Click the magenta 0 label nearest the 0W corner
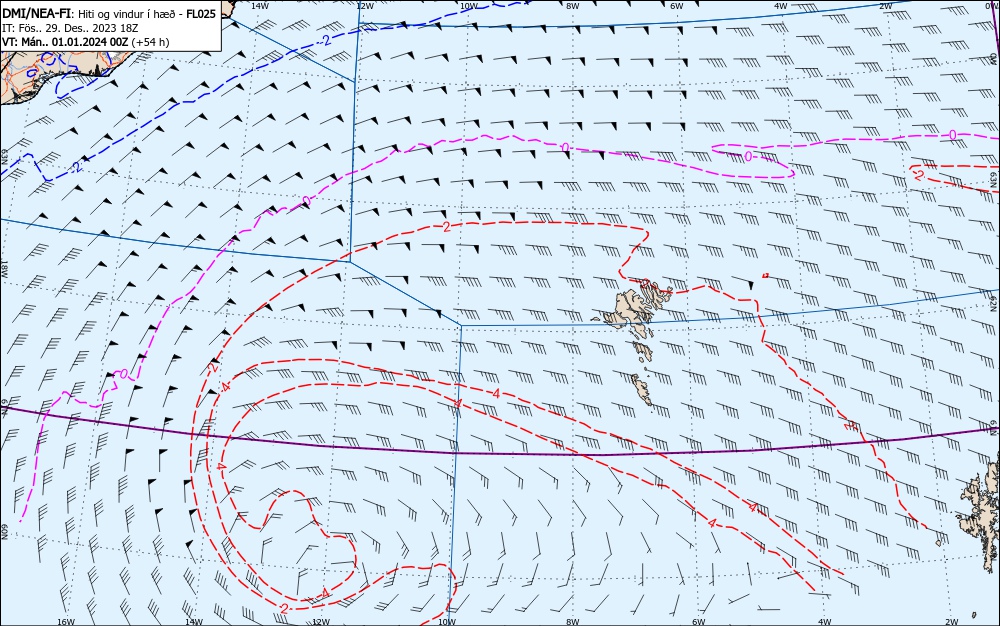This screenshot has width=1000, height=626. coord(952,135)
